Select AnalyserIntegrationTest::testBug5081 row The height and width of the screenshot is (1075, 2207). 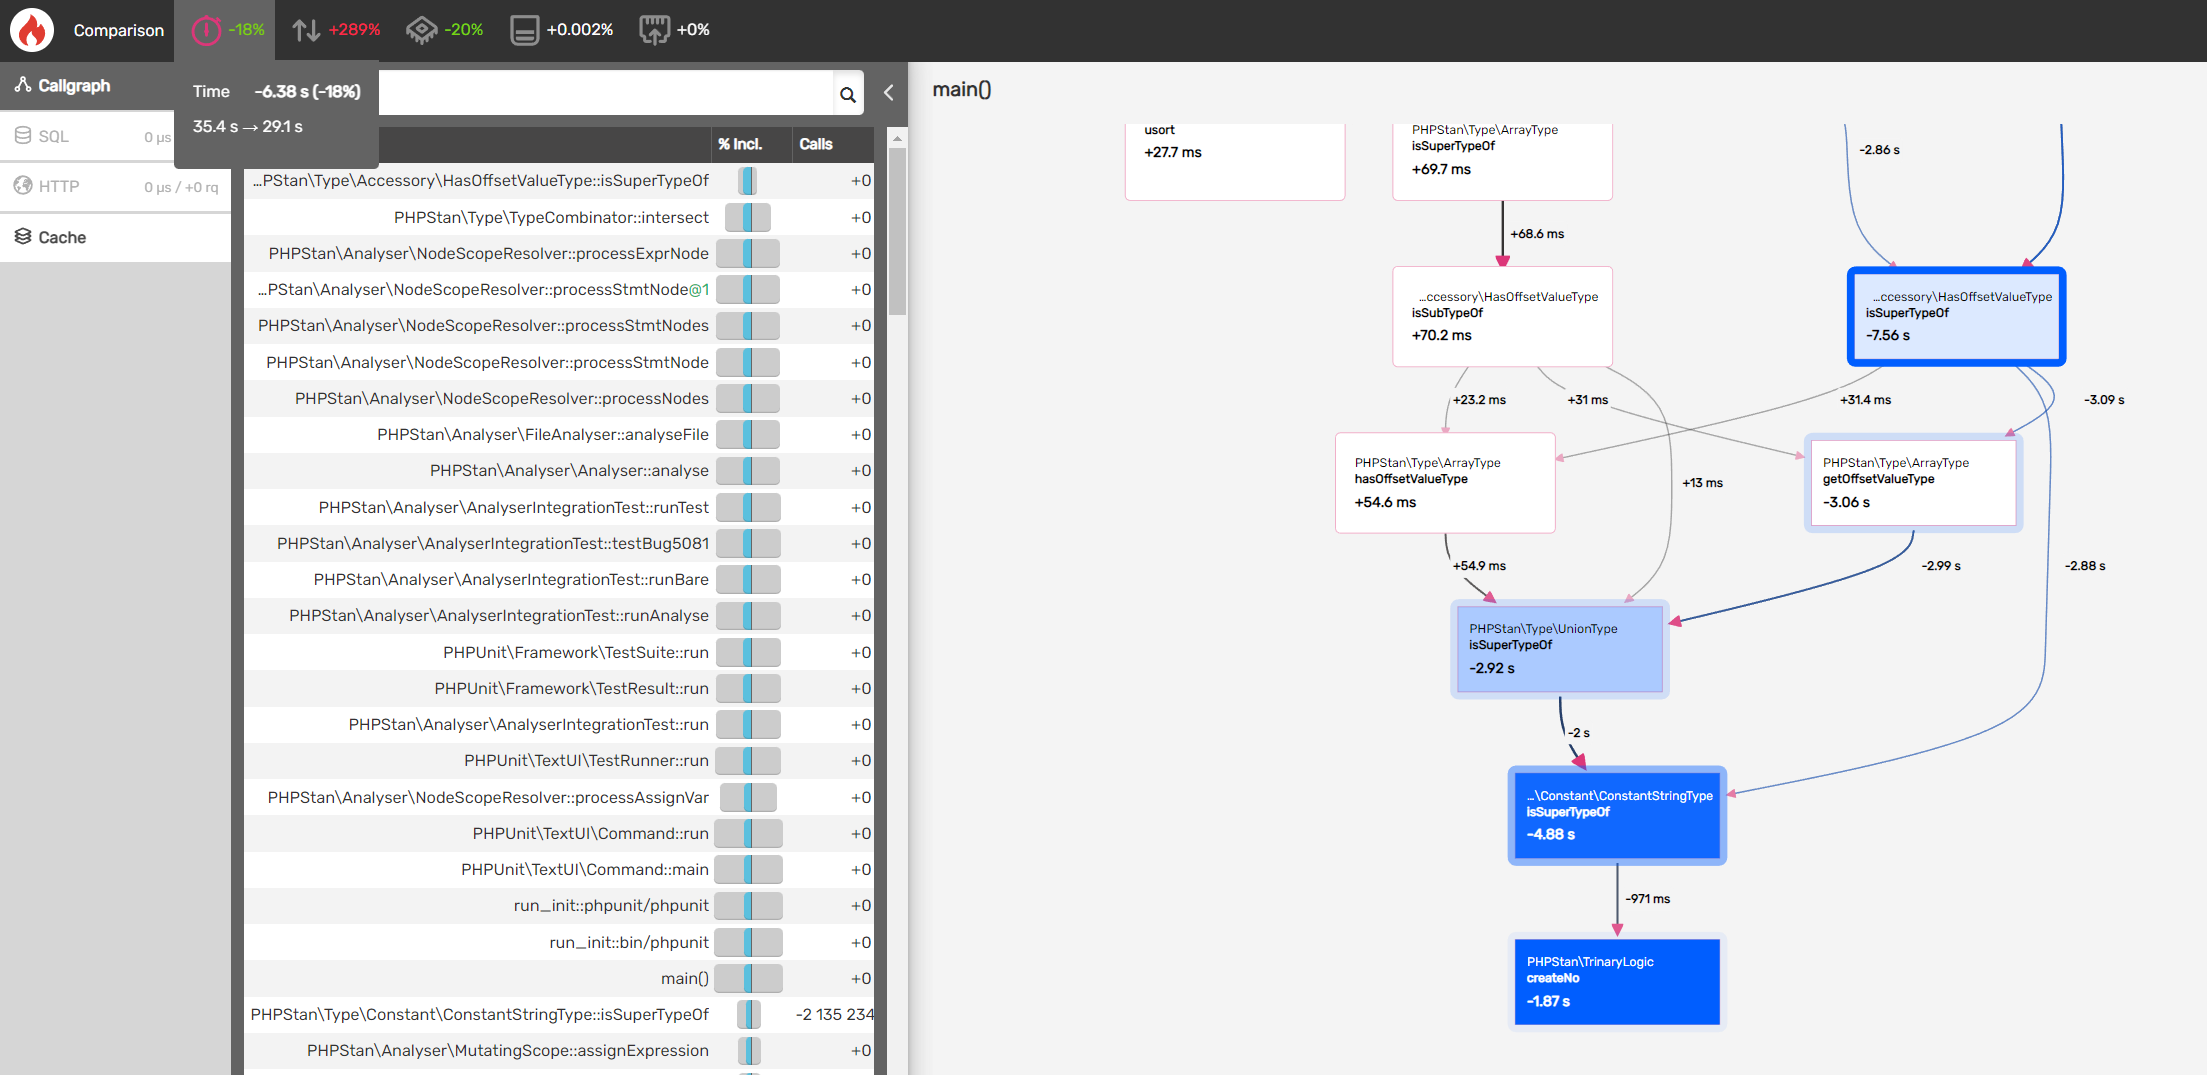tap(559, 543)
